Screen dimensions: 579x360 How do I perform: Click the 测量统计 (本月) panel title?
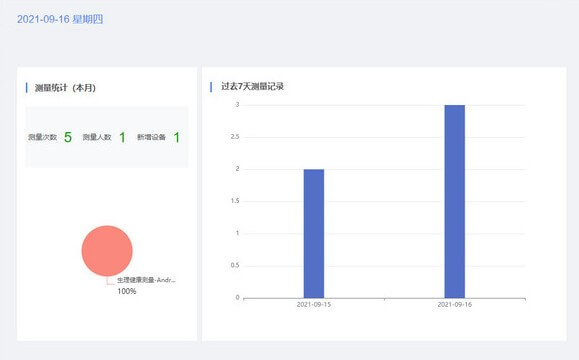point(65,88)
